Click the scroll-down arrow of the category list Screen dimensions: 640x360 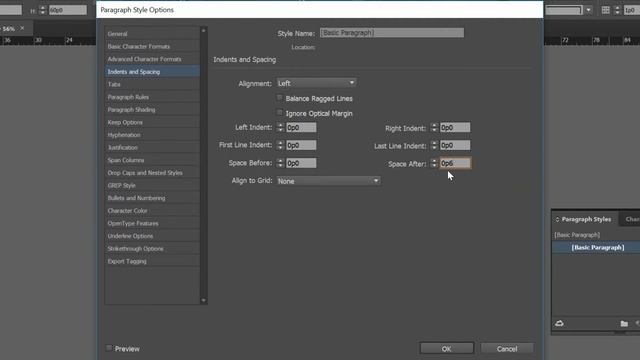coord(203,300)
